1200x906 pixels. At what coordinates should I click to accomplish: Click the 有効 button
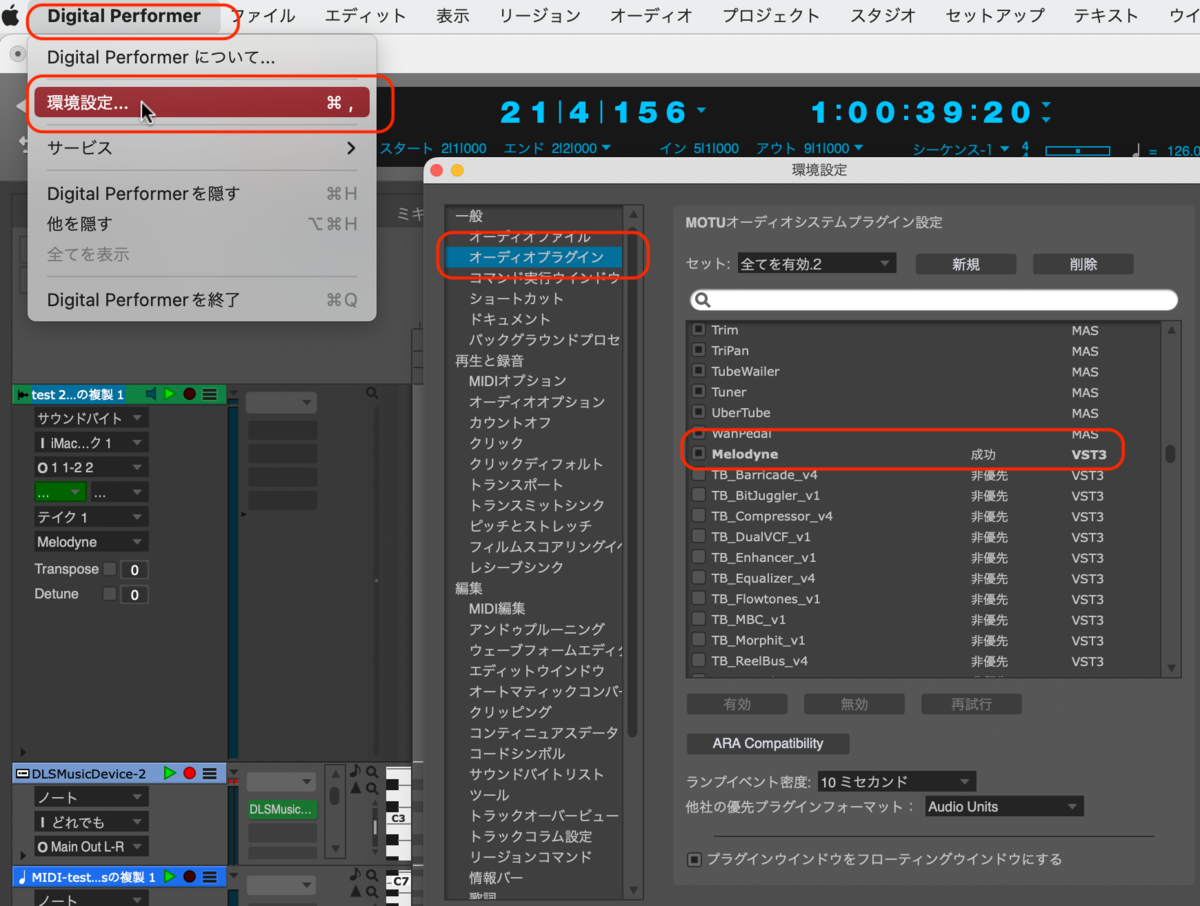(737, 704)
